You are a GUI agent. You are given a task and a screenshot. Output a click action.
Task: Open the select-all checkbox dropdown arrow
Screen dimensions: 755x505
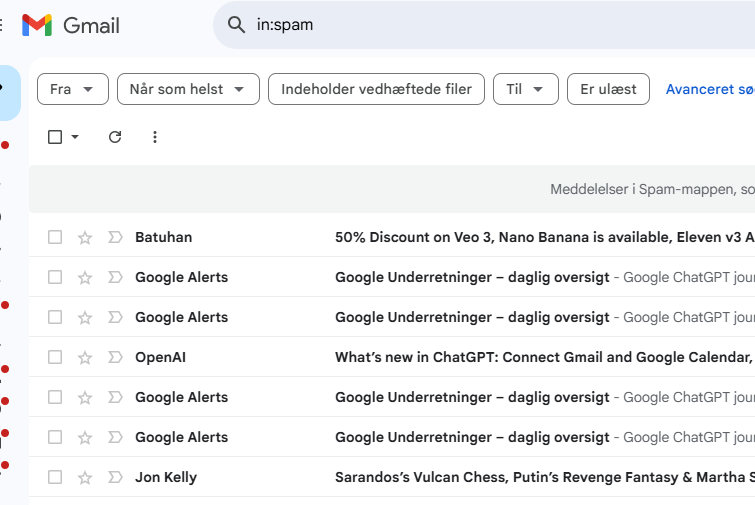pyautogui.click(x=75, y=137)
